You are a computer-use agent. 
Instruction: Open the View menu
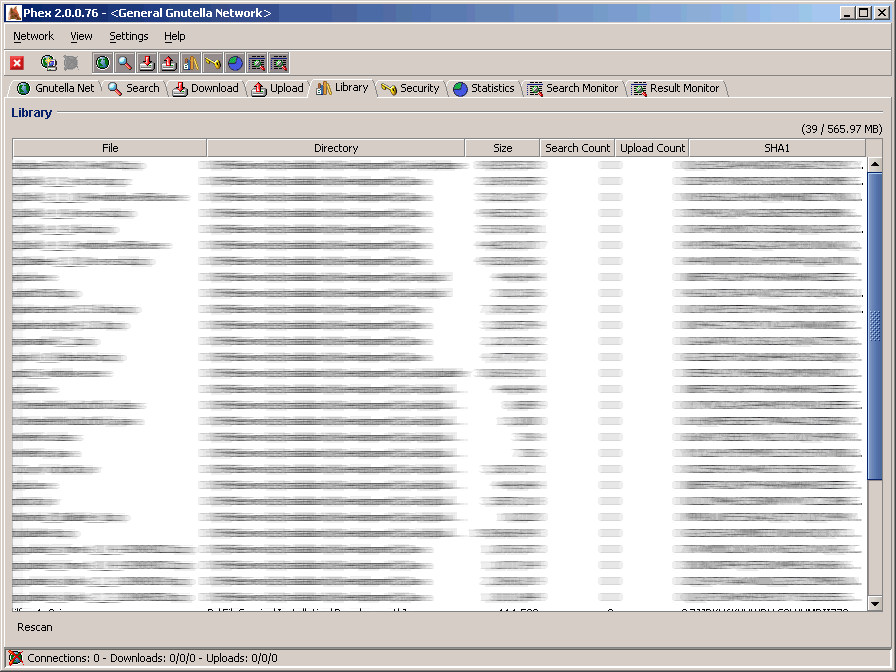tap(81, 36)
